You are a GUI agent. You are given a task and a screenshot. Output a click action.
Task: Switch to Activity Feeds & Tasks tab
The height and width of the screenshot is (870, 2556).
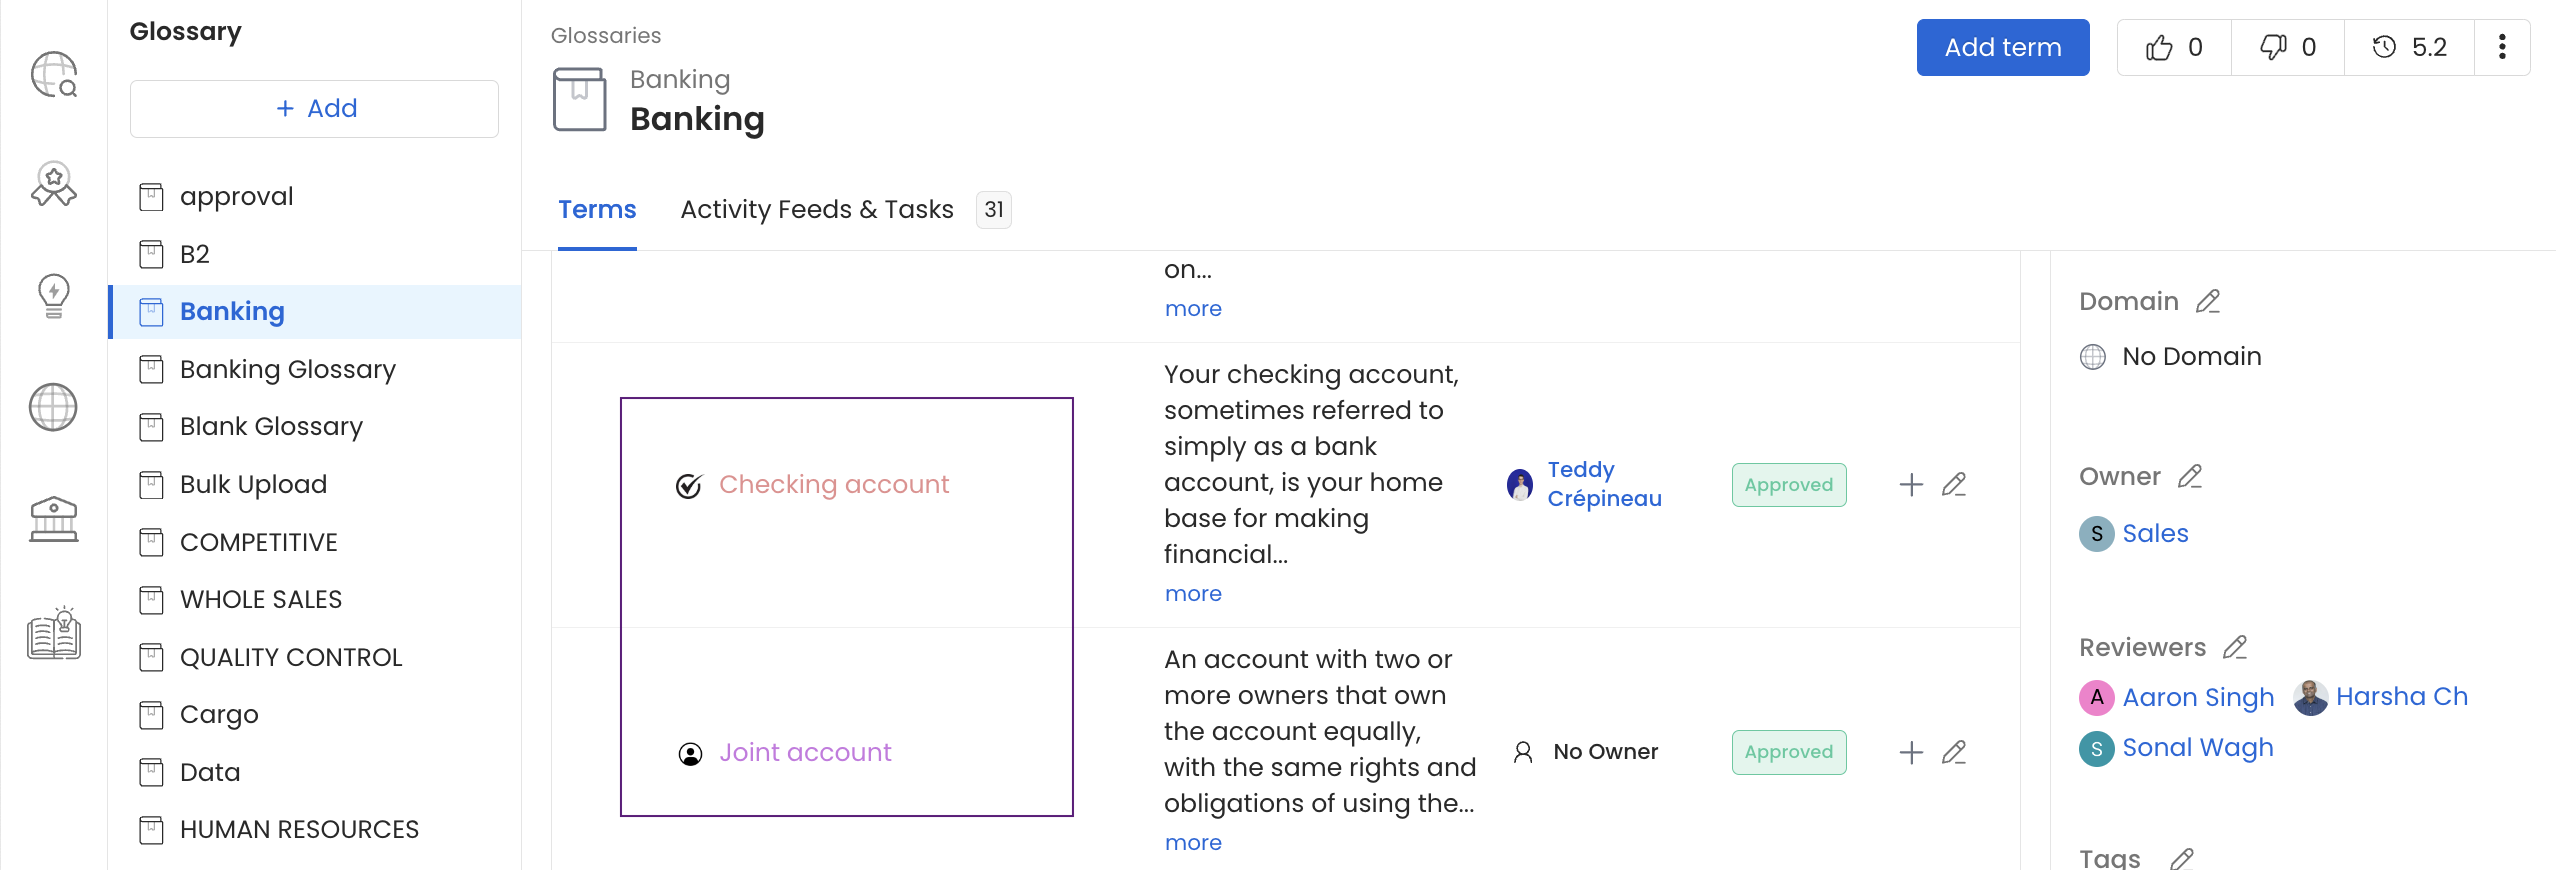coord(817,210)
